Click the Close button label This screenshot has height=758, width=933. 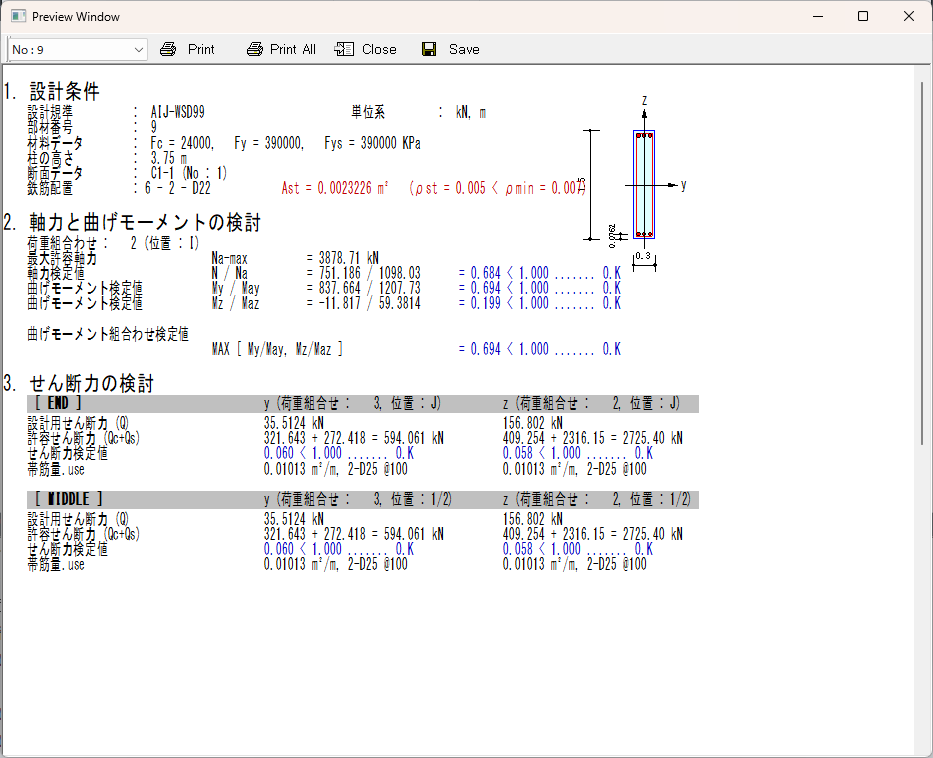[x=379, y=49]
